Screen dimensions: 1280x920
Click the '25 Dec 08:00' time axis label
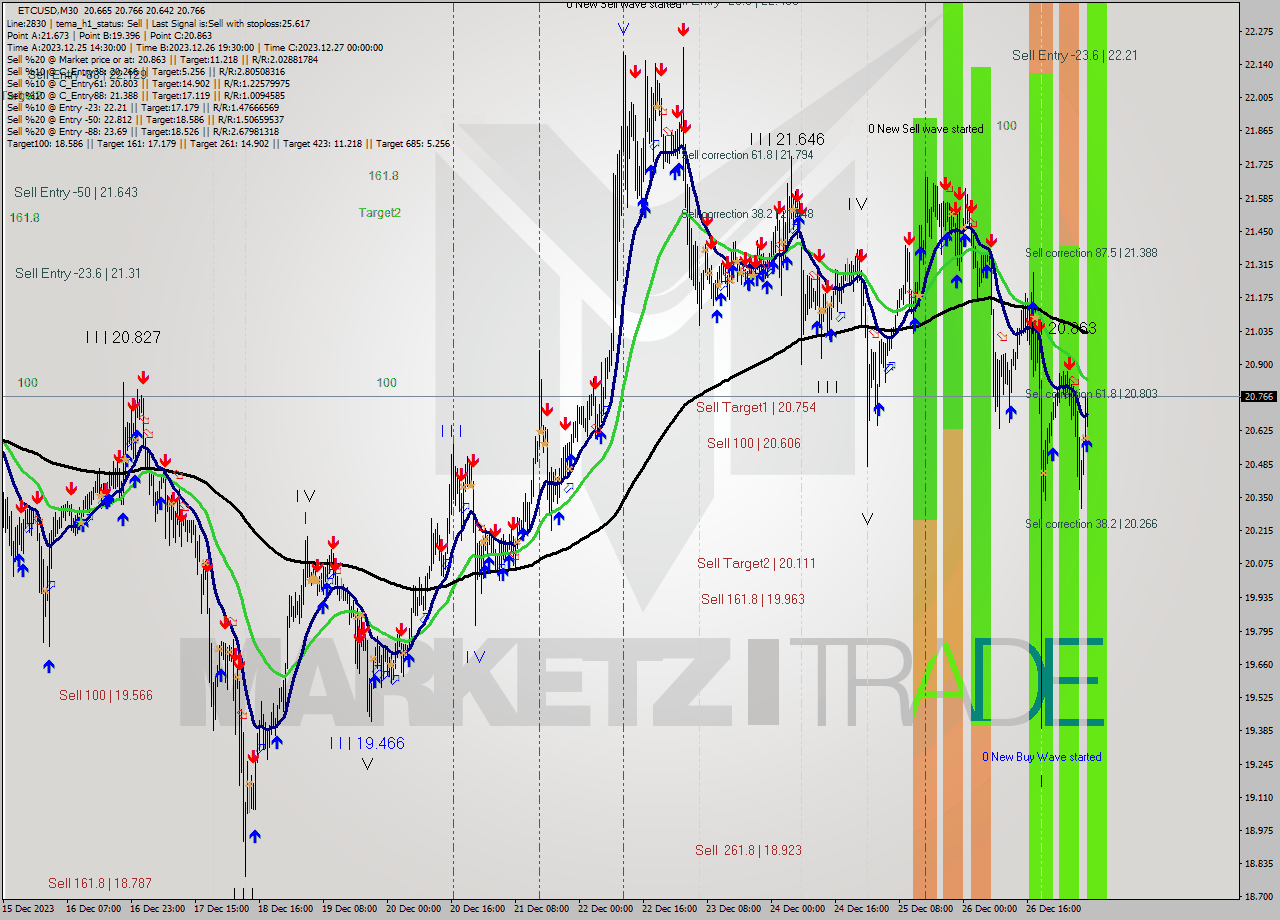point(926,909)
